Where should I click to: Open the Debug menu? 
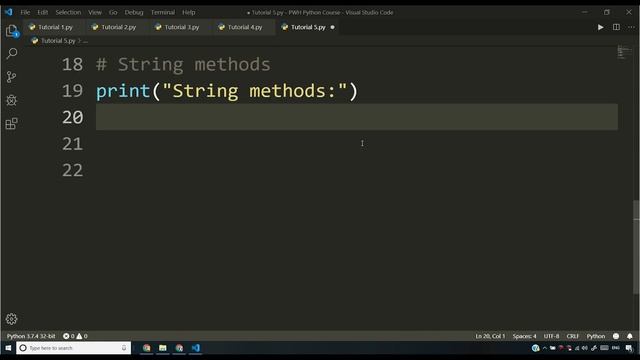[134, 12]
